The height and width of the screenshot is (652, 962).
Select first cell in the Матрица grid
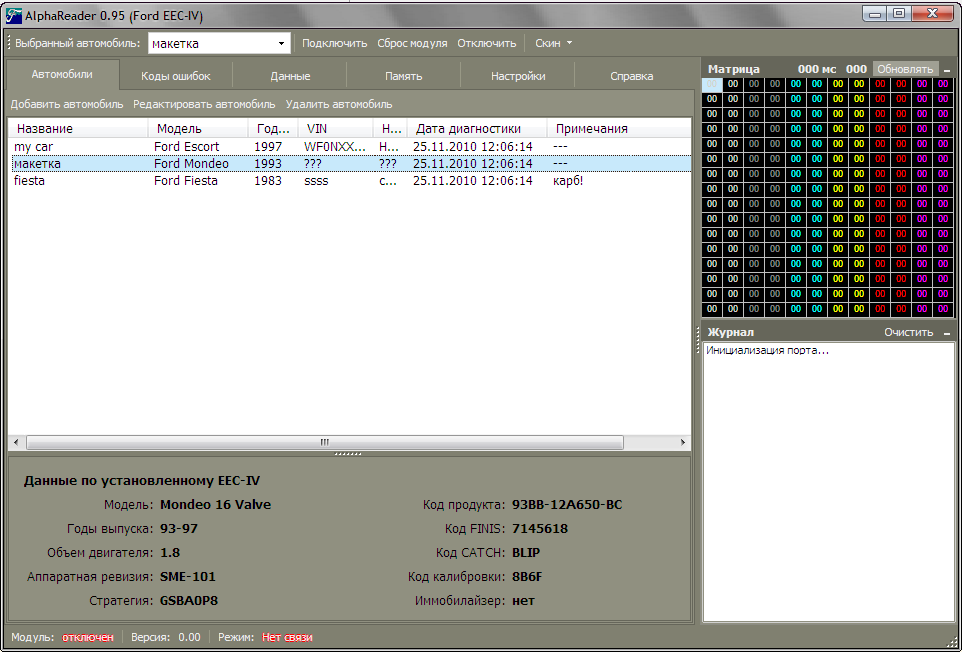(712, 84)
